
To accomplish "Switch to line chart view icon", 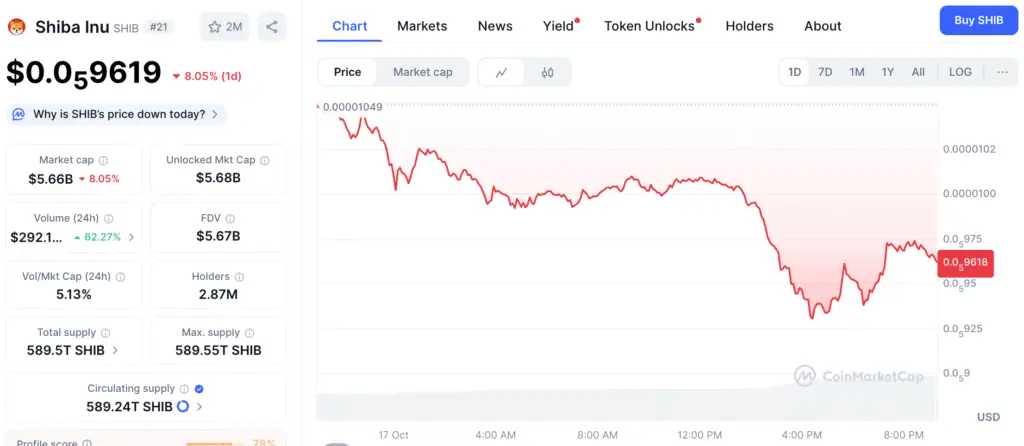I will (501, 72).
